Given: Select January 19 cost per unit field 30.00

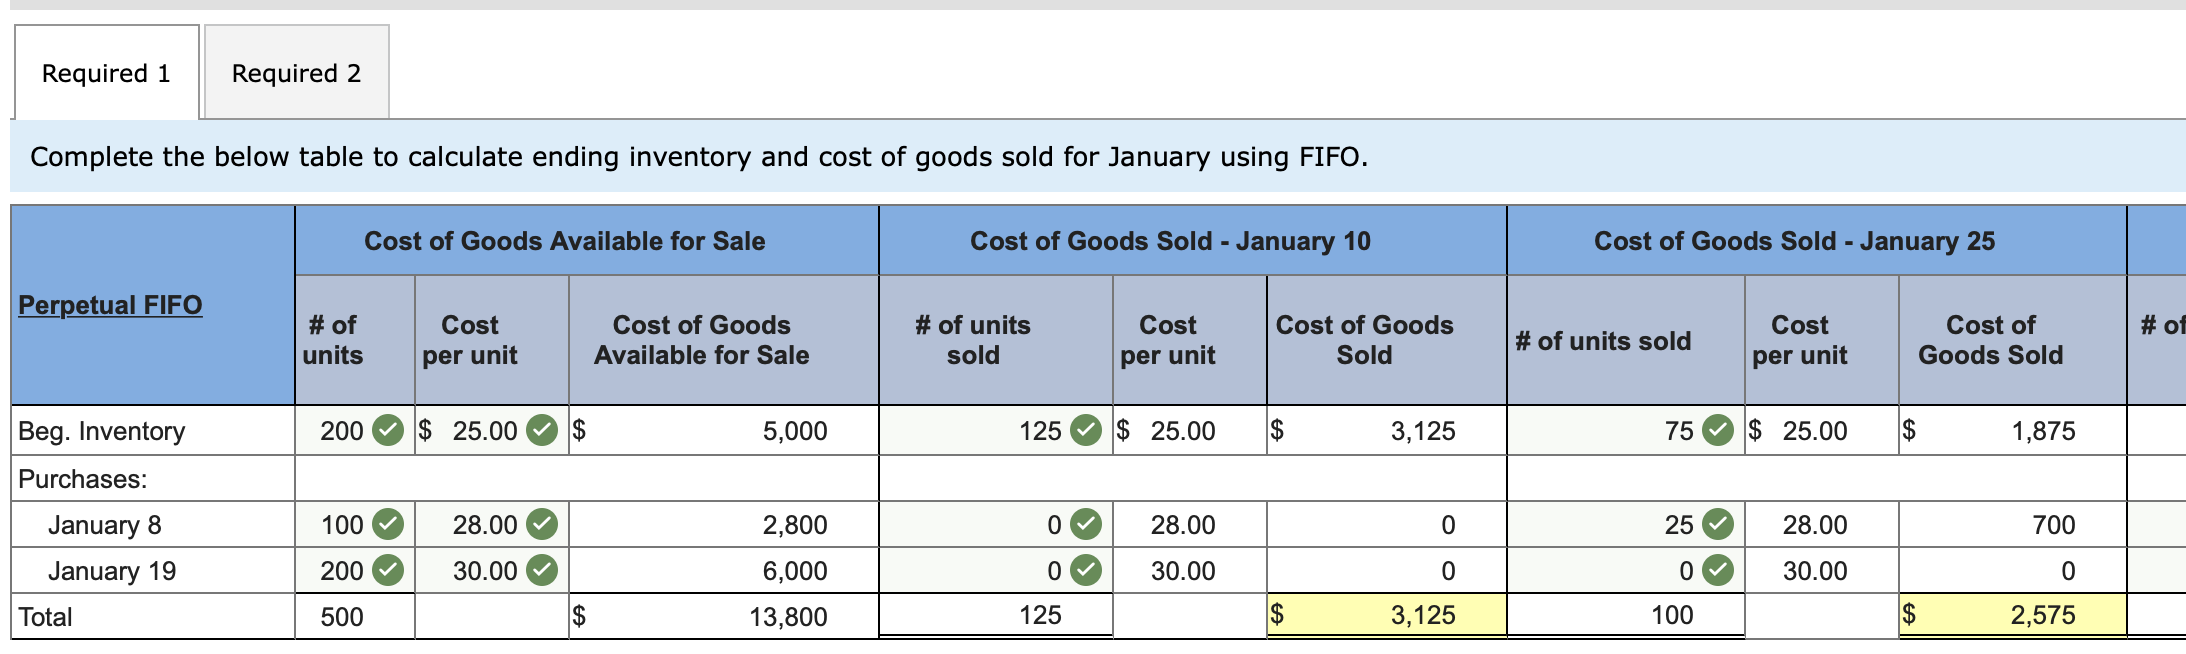Looking at the screenshot, I should click(x=492, y=570).
